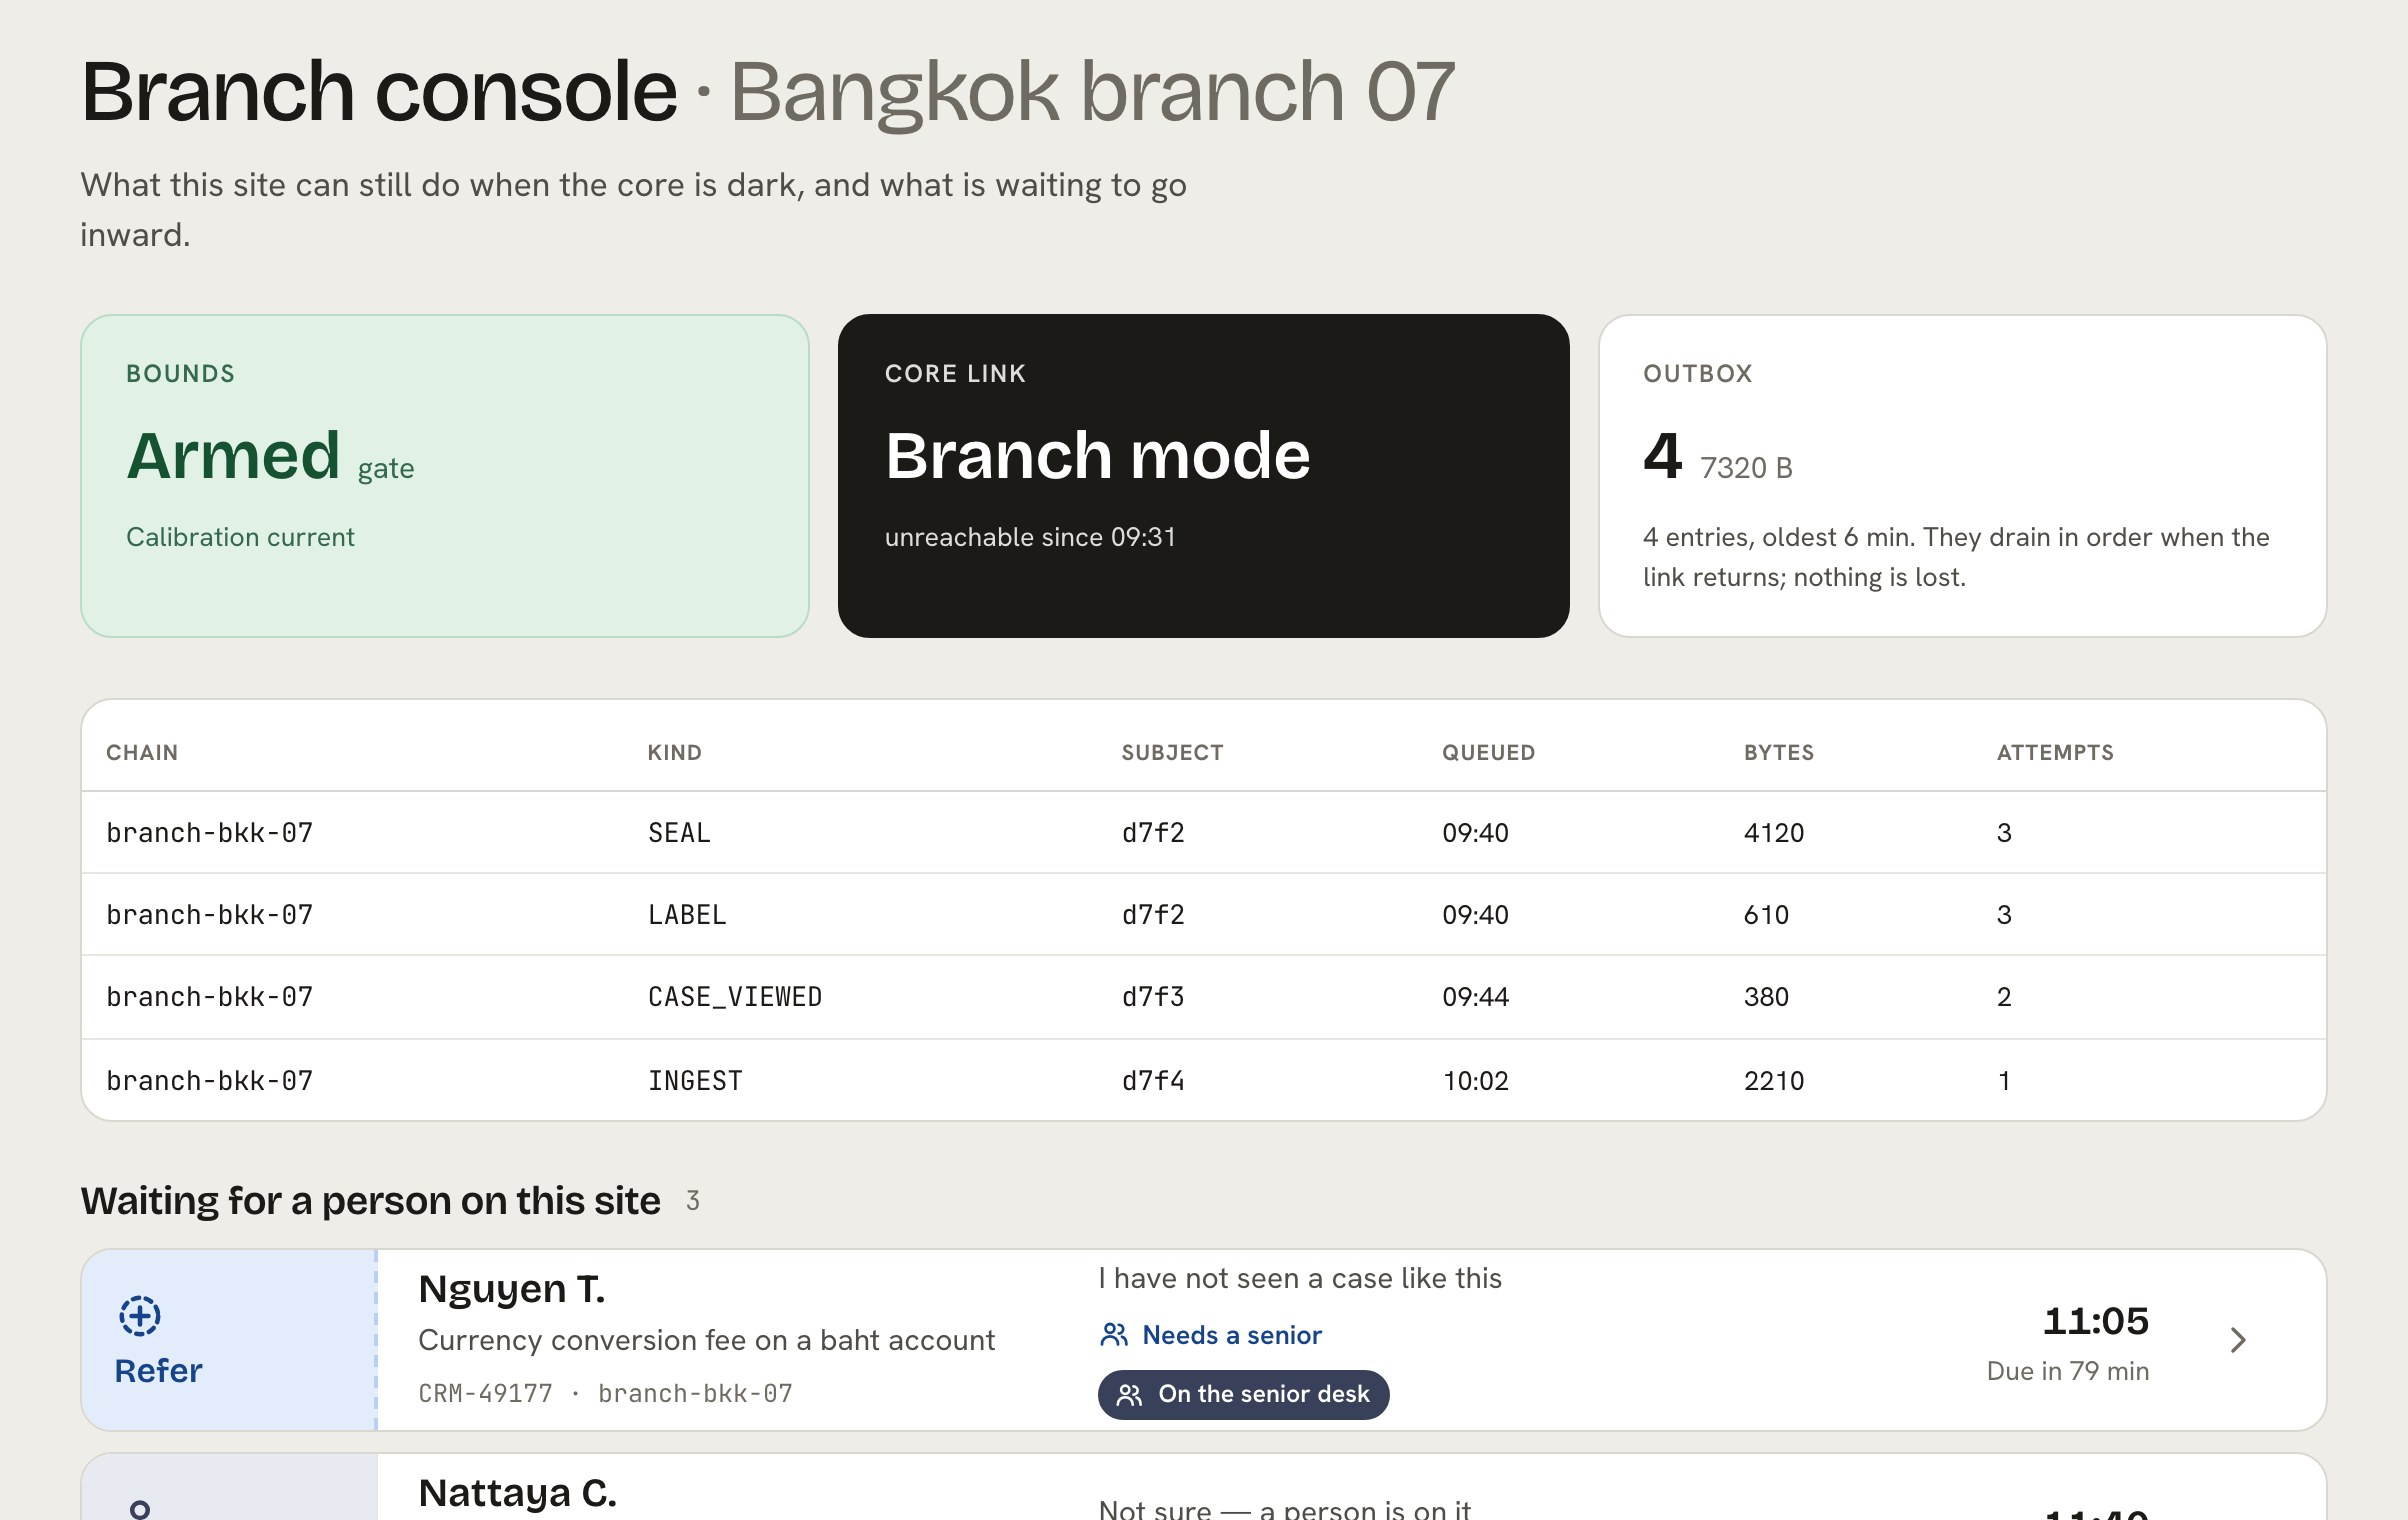Click subject d7f4 in the outbox table
Viewport: 2408px width, 1520px height.
tap(1153, 1080)
